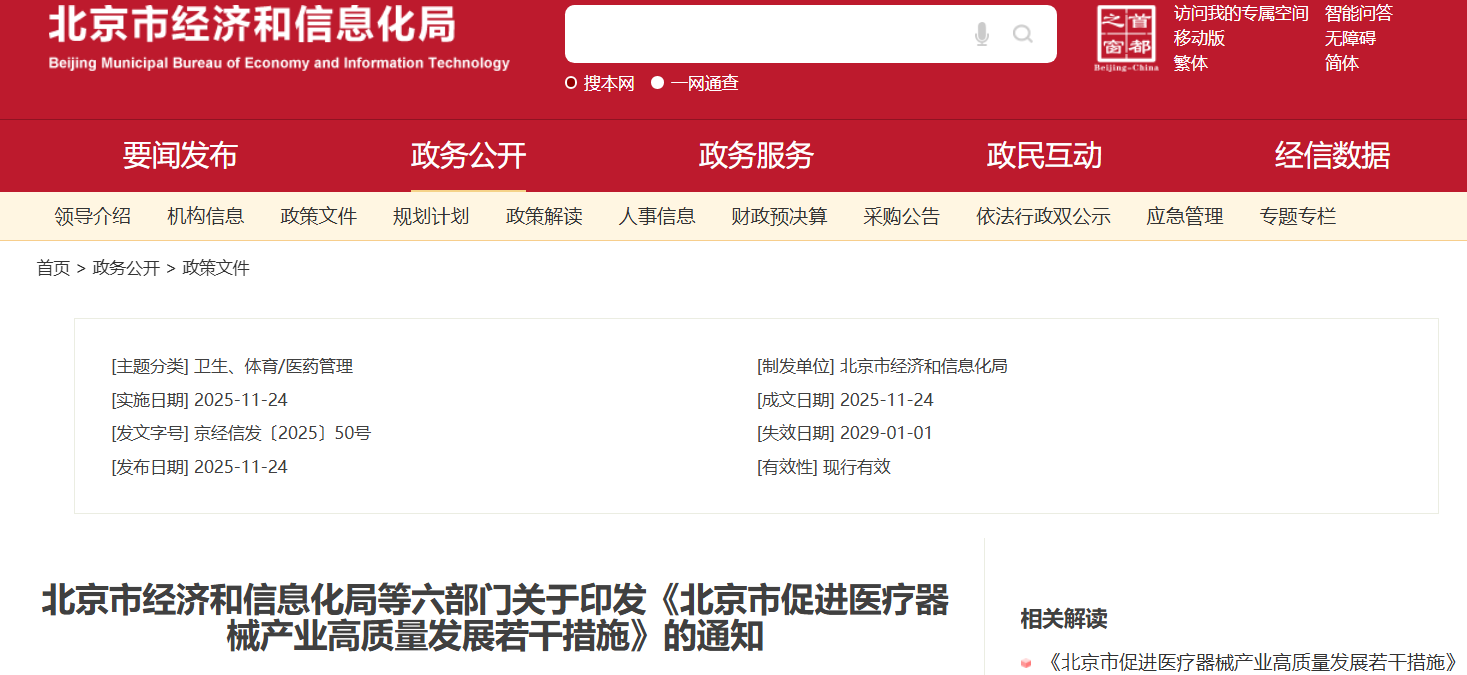Navigate to 首页 via the breadcrumb
The image size is (1467, 675).
click(51, 267)
